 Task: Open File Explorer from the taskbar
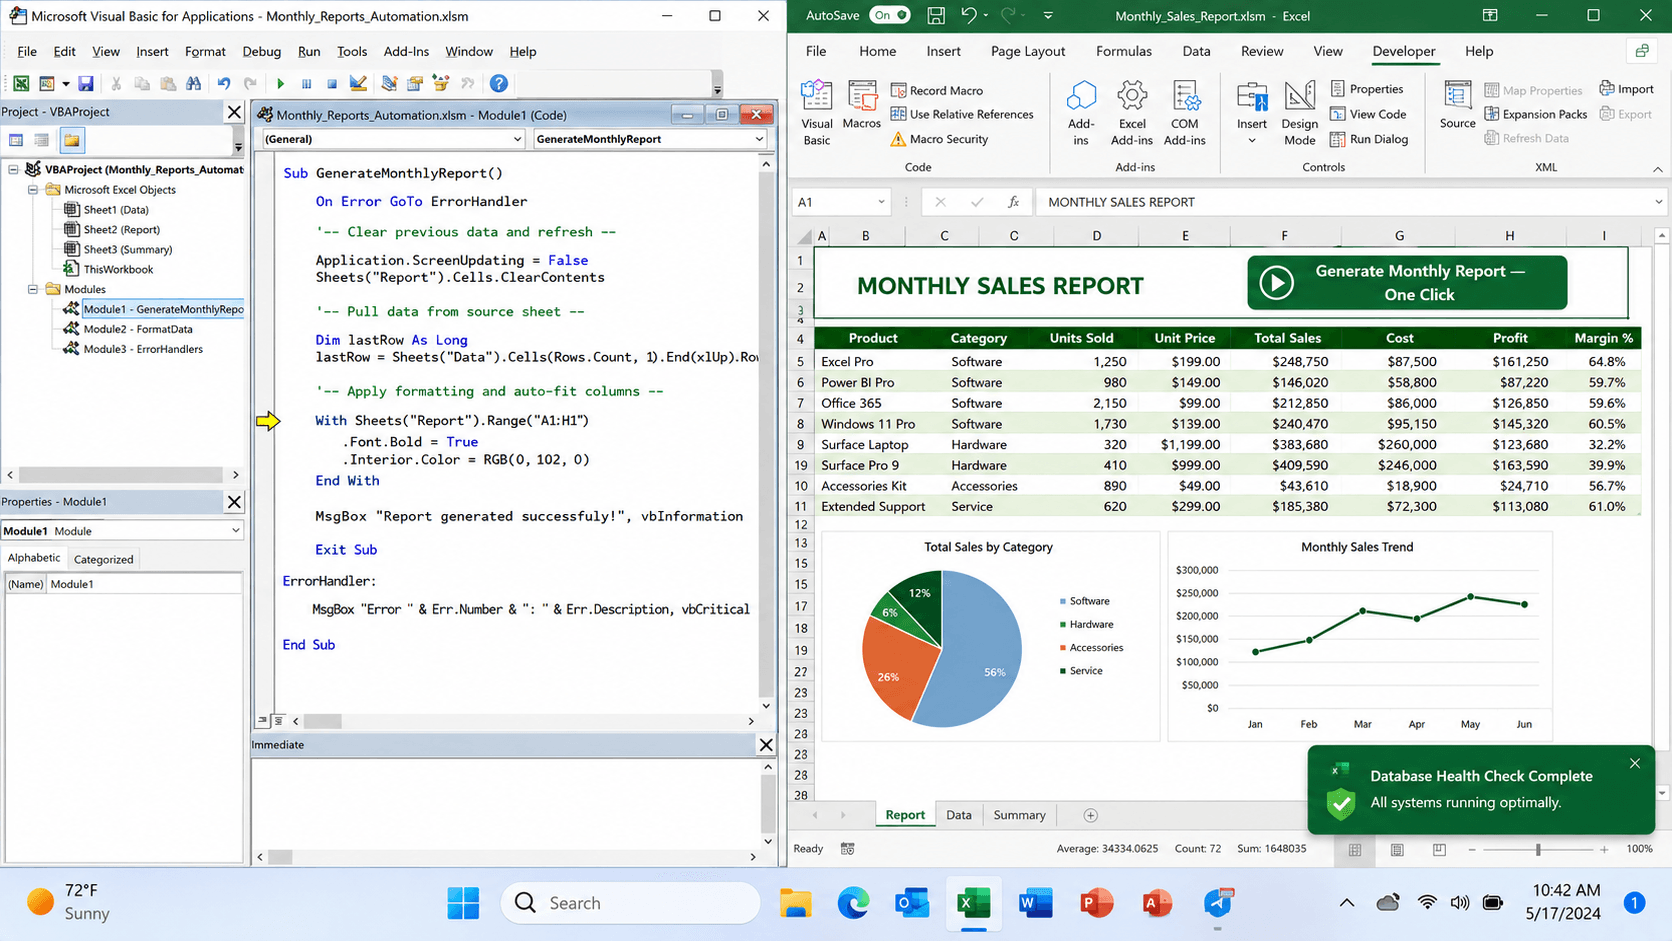tap(796, 903)
